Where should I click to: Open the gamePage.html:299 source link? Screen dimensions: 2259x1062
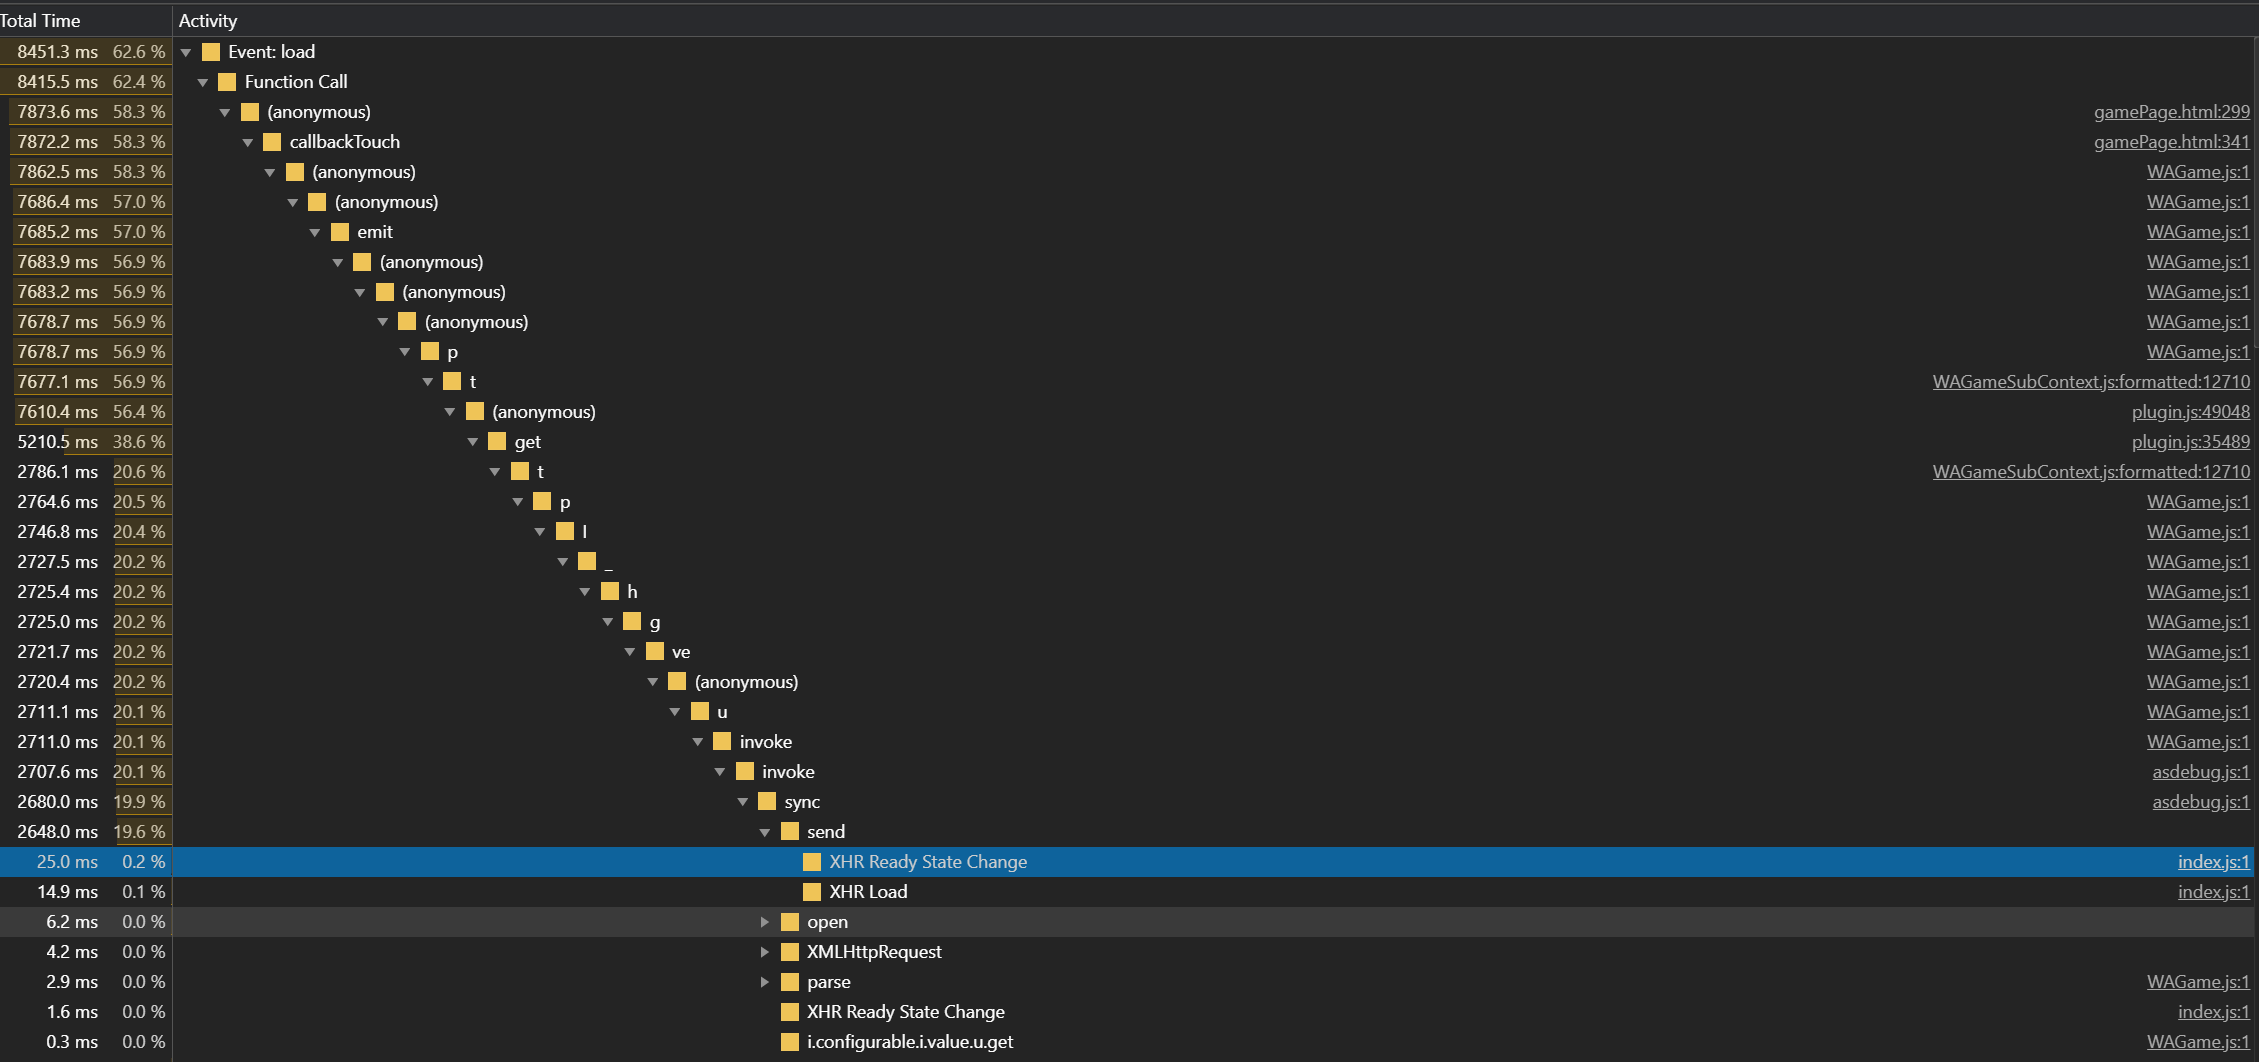point(2172,112)
